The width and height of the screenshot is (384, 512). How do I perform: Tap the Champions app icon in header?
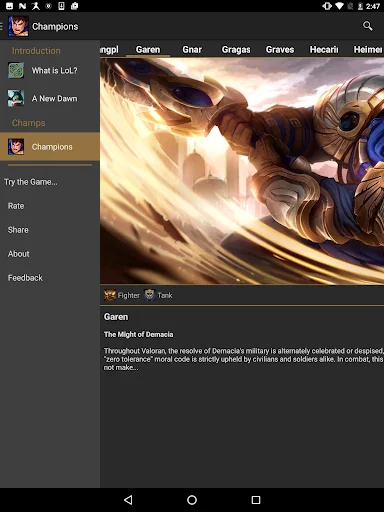pos(18,26)
